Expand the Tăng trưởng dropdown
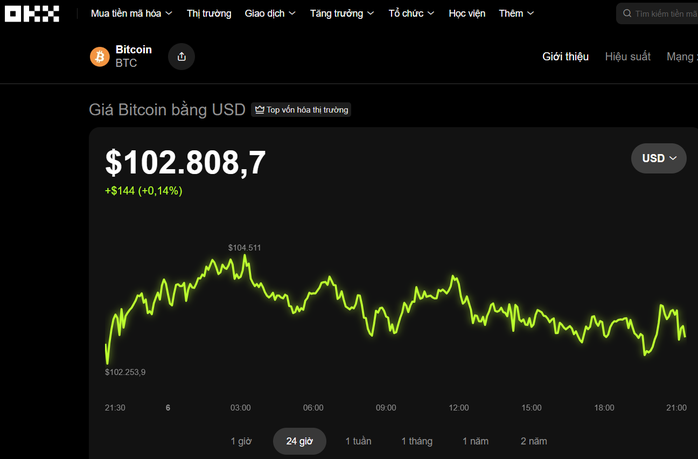698x459 pixels. (x=342, y=14)
